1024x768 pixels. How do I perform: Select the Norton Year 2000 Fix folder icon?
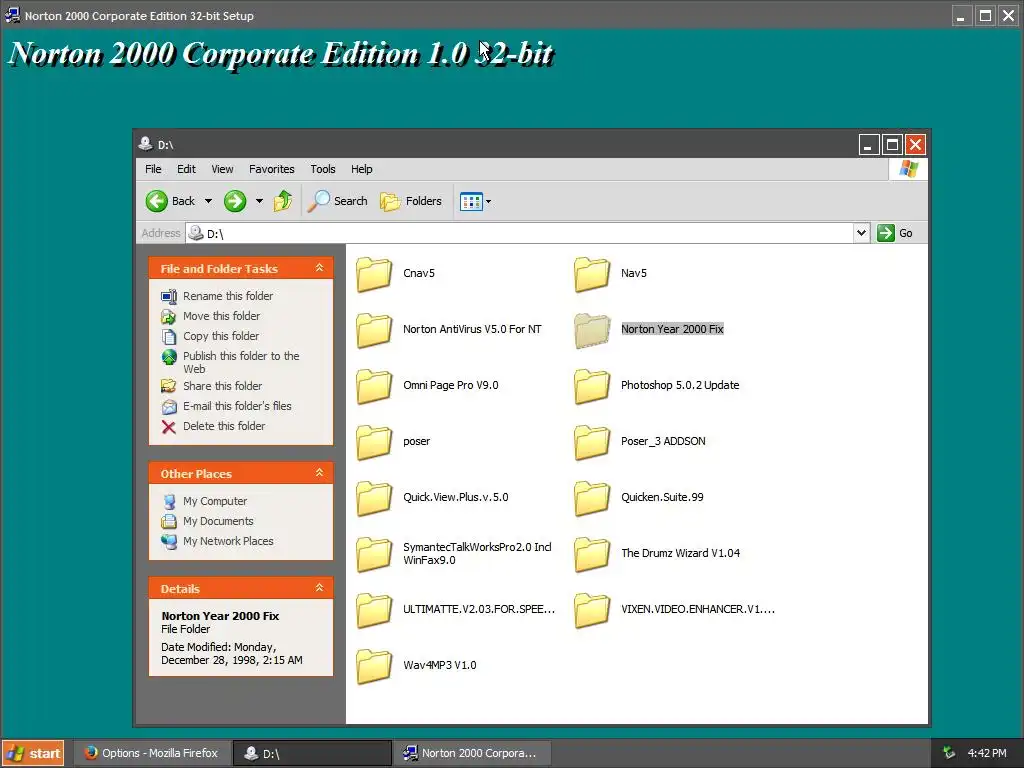(592, 330)
